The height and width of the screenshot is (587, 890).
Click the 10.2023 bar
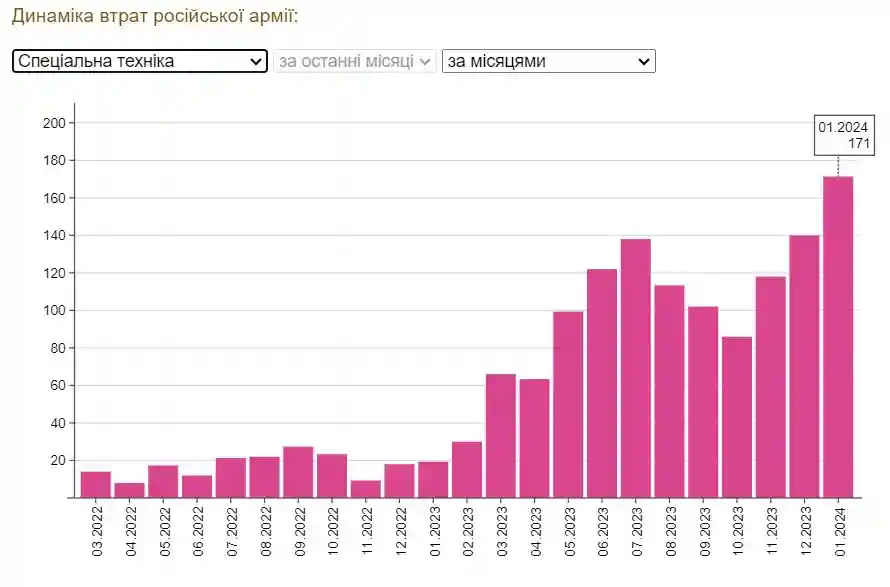click(x=737, y=417)
